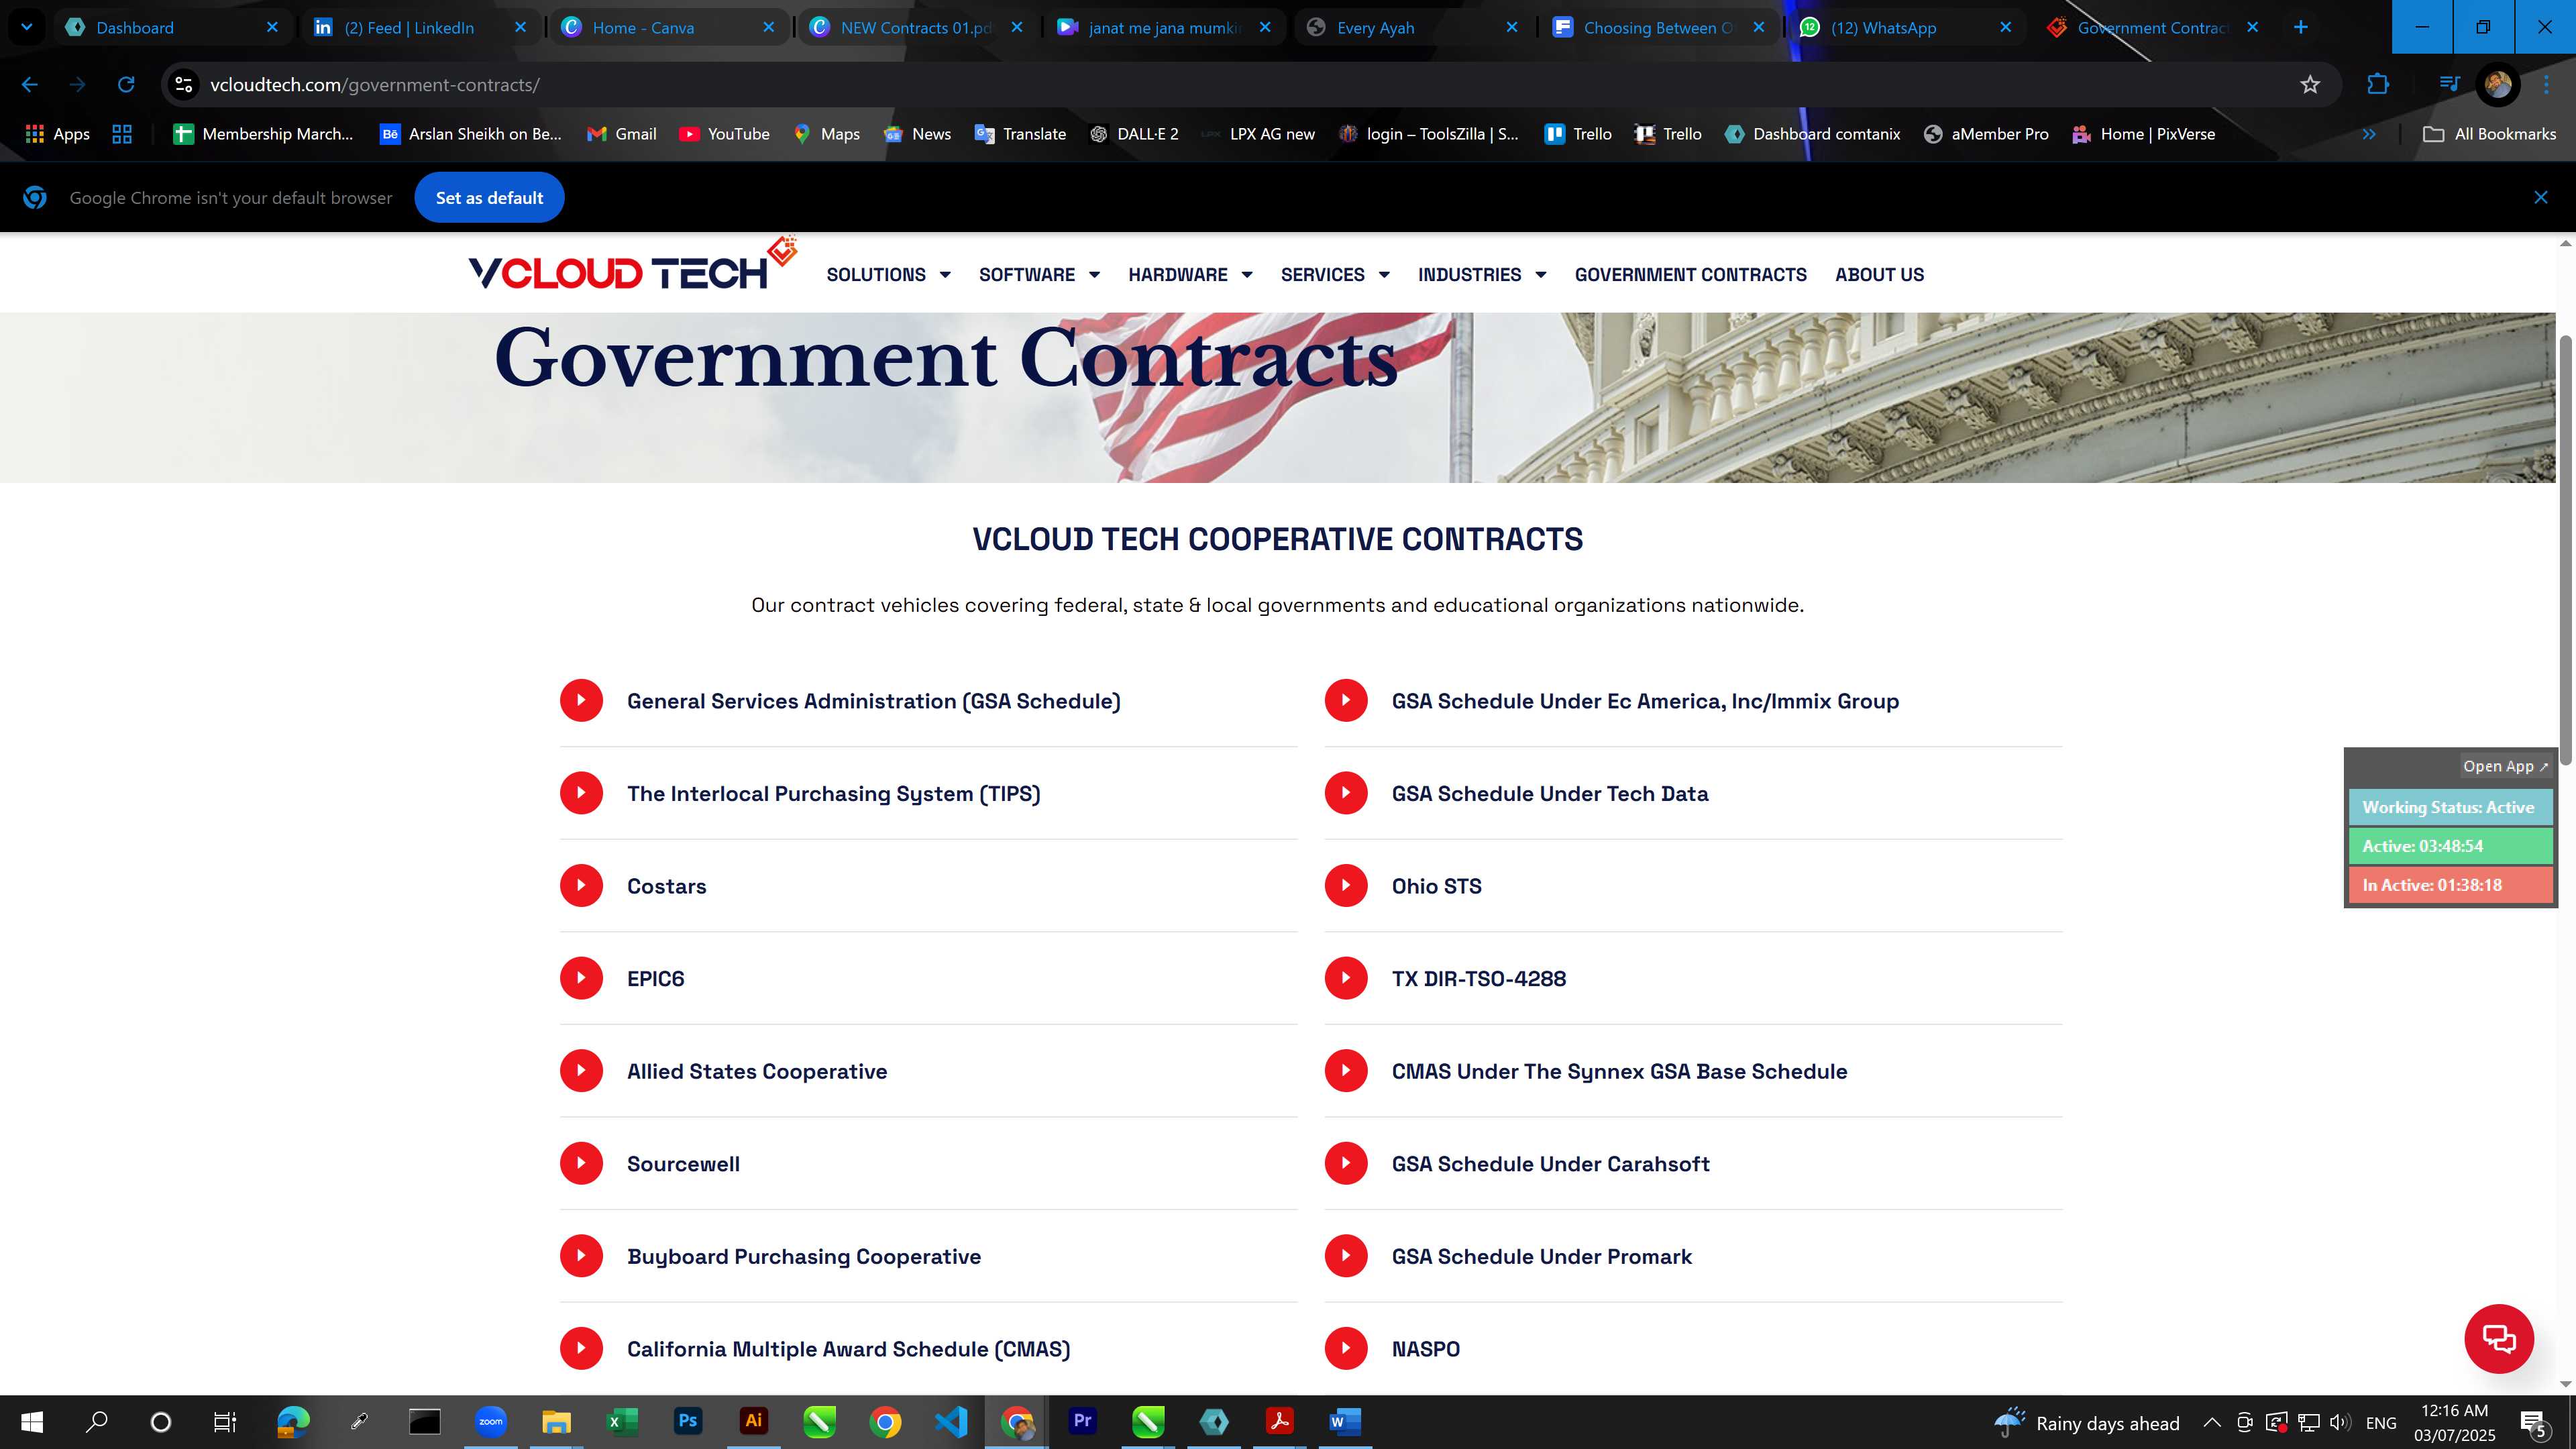This screenshot has height=1449, width=2576.
Task: Open General Services Administration (GSA Schedule) link
Action: coord(873,701)
